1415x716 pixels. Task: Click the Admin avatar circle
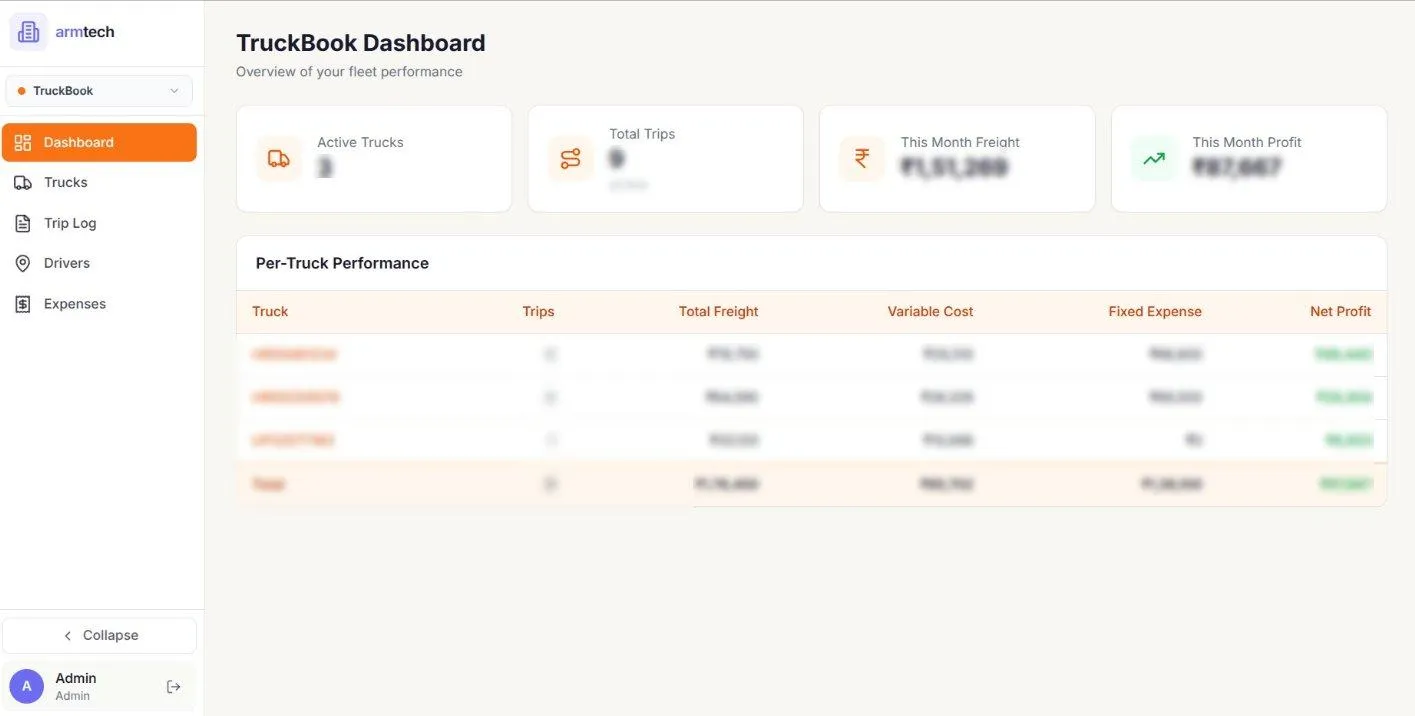click(27, 686)
